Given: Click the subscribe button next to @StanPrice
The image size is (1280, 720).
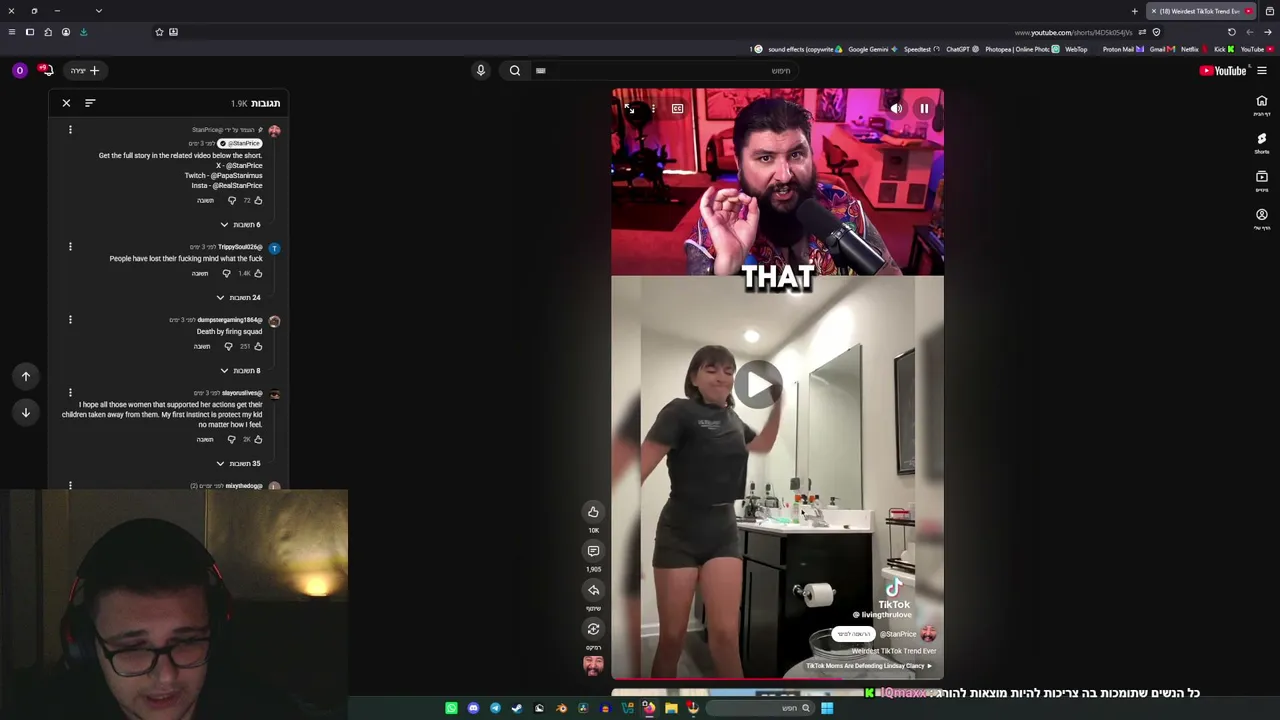Looking at the screenshot, I should [853, 634].
